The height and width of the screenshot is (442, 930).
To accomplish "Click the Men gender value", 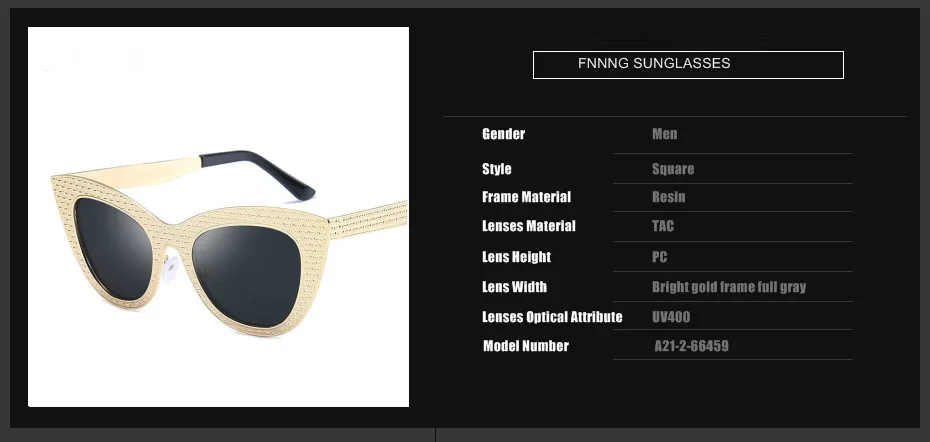I will (664, 134).
